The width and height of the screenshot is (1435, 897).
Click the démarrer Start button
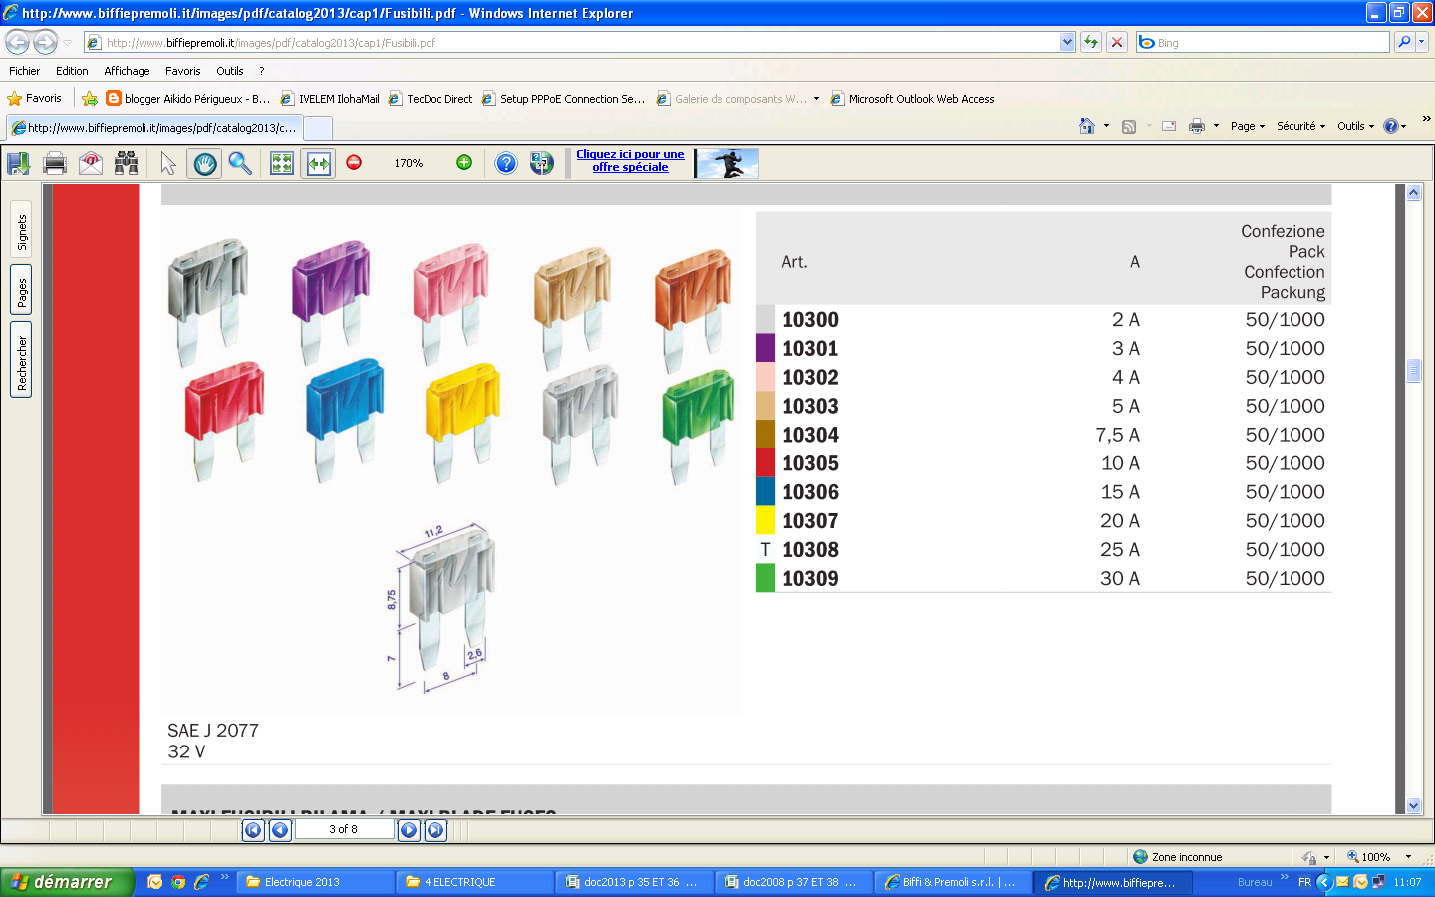68,882
